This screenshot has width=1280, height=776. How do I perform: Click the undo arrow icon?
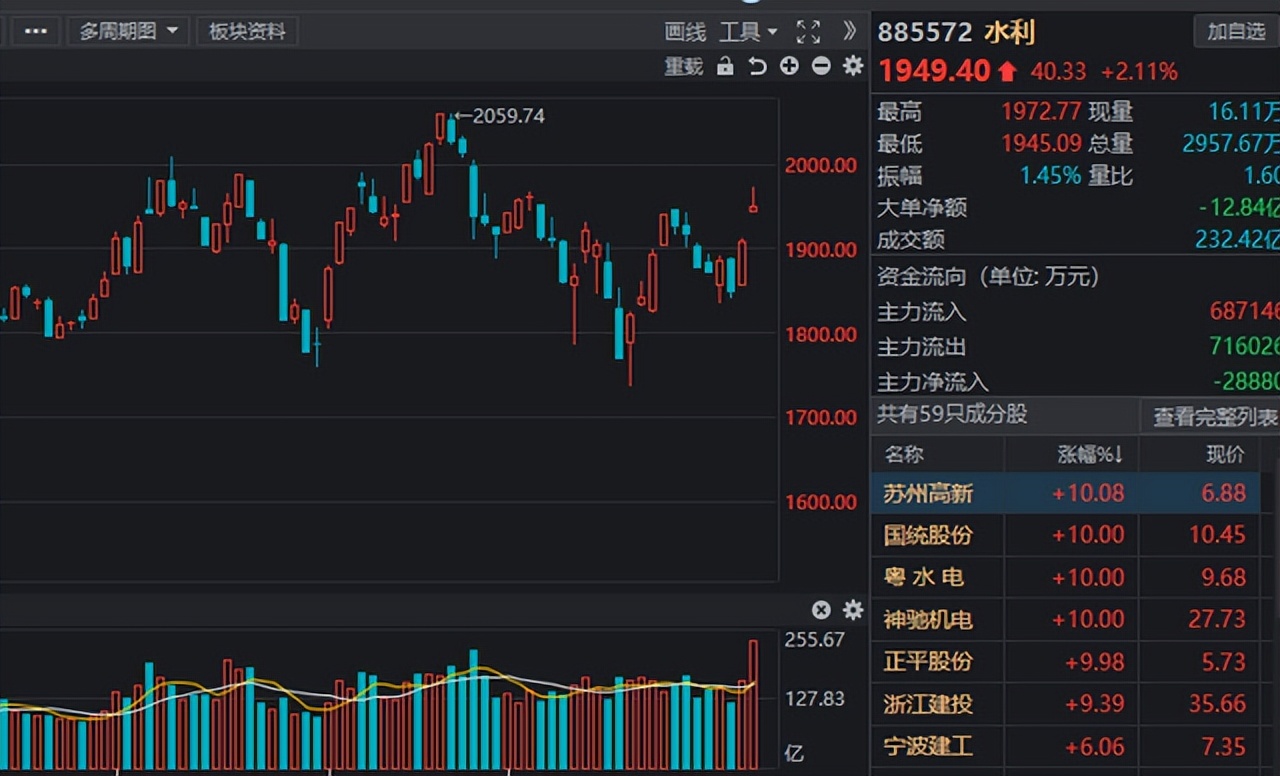(757, 67)
